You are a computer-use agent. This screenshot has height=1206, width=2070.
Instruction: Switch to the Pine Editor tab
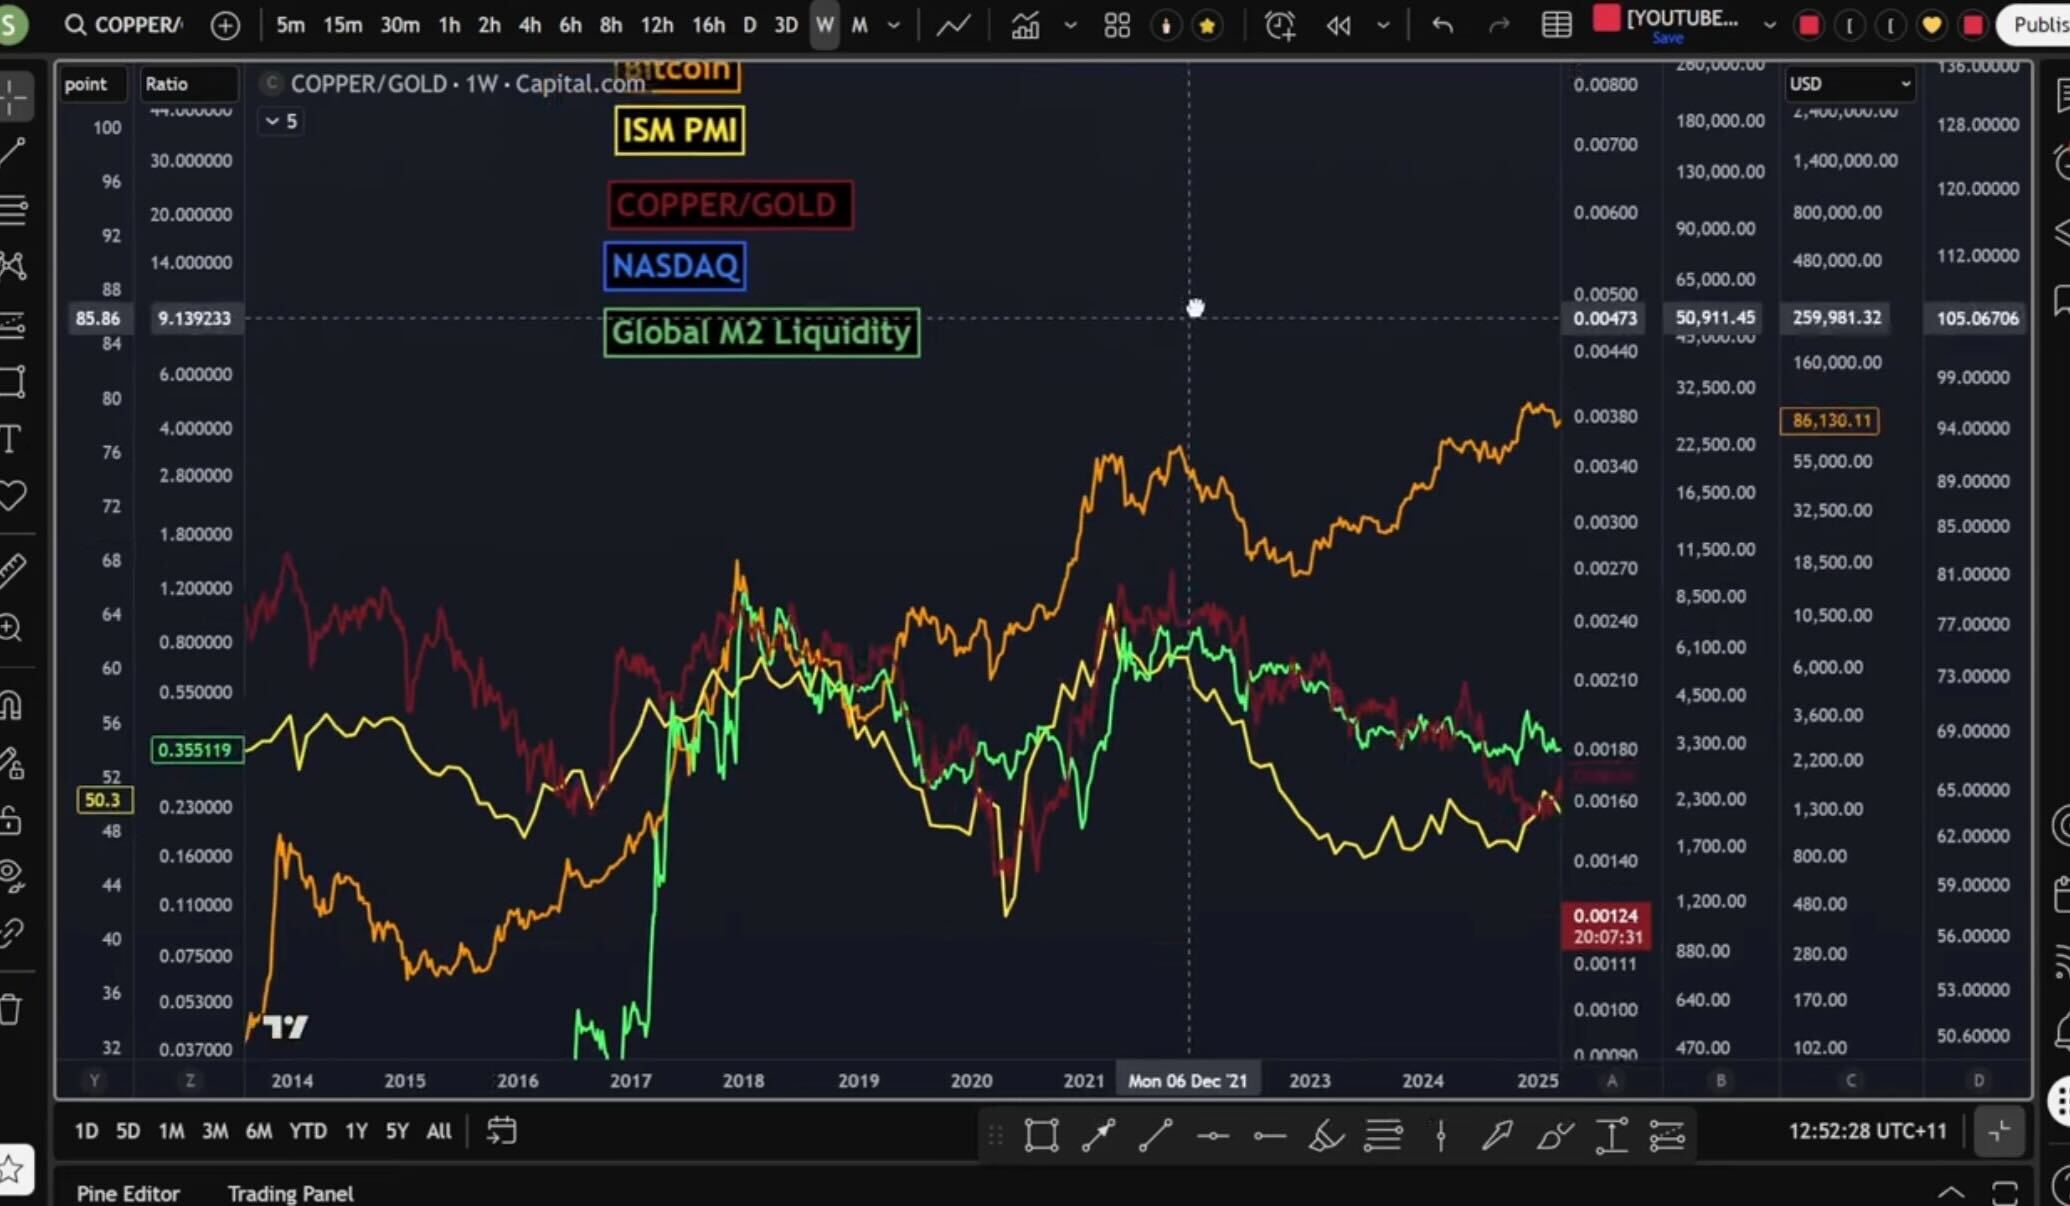click(128, 1193)
